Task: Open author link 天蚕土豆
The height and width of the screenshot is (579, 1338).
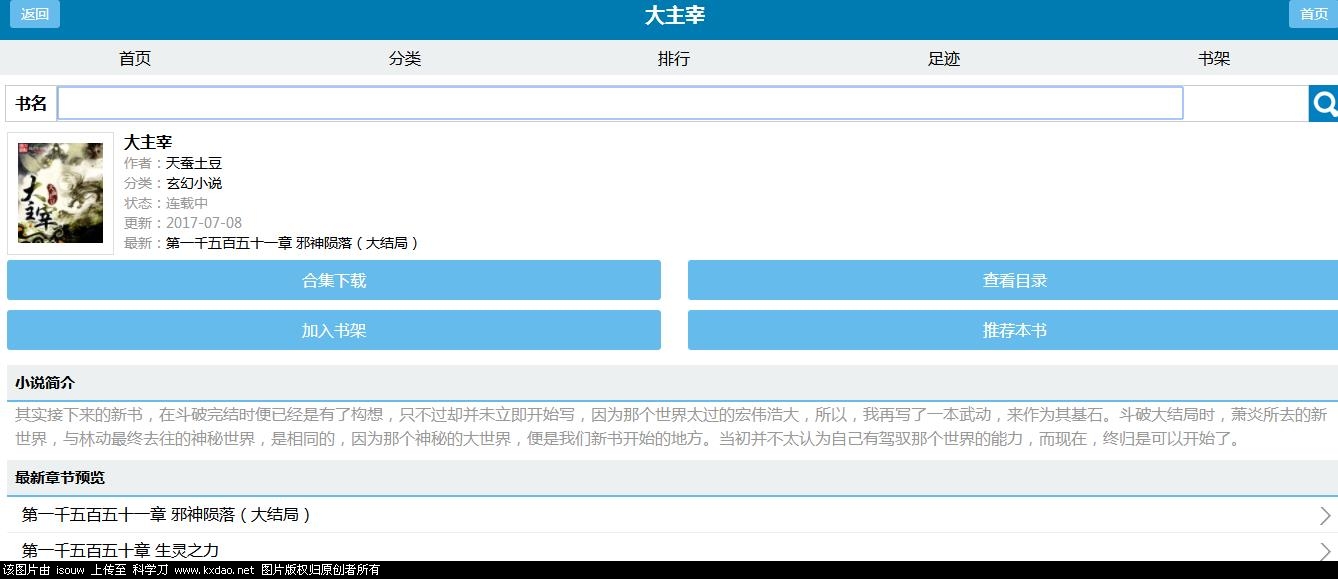Action: [194, 163]
